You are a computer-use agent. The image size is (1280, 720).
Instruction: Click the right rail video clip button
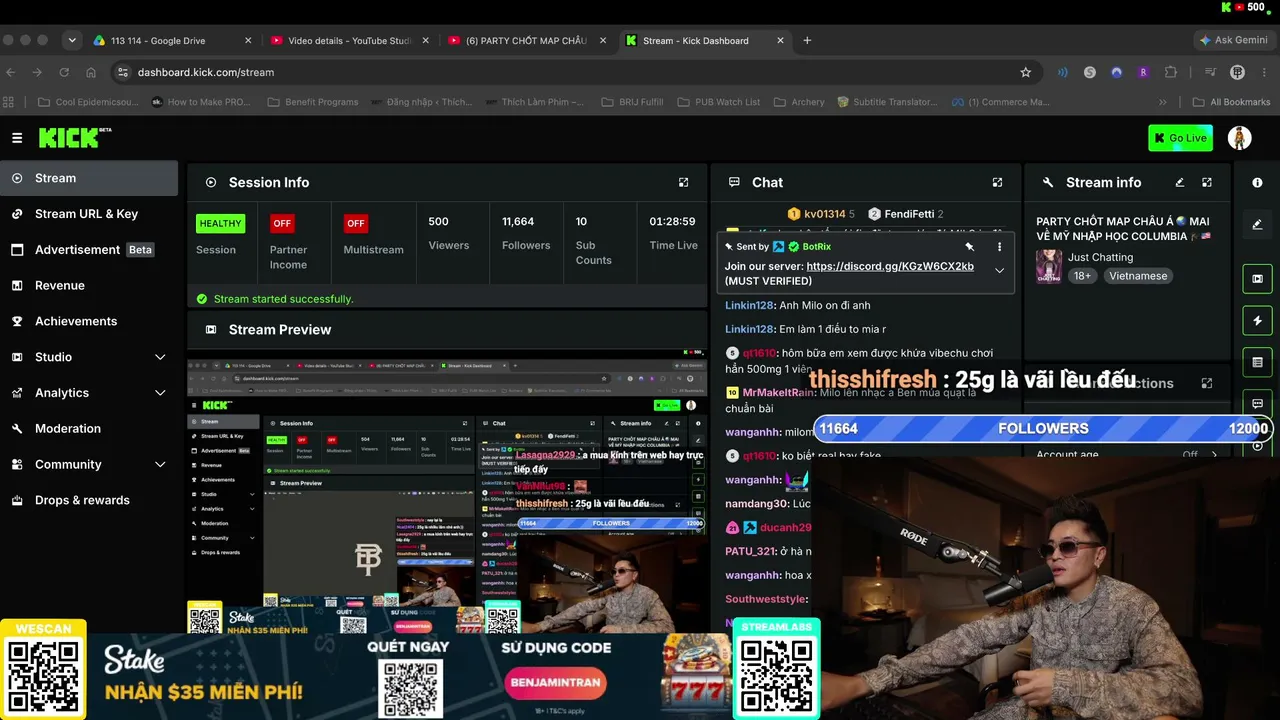click(x=1257, y=278)
